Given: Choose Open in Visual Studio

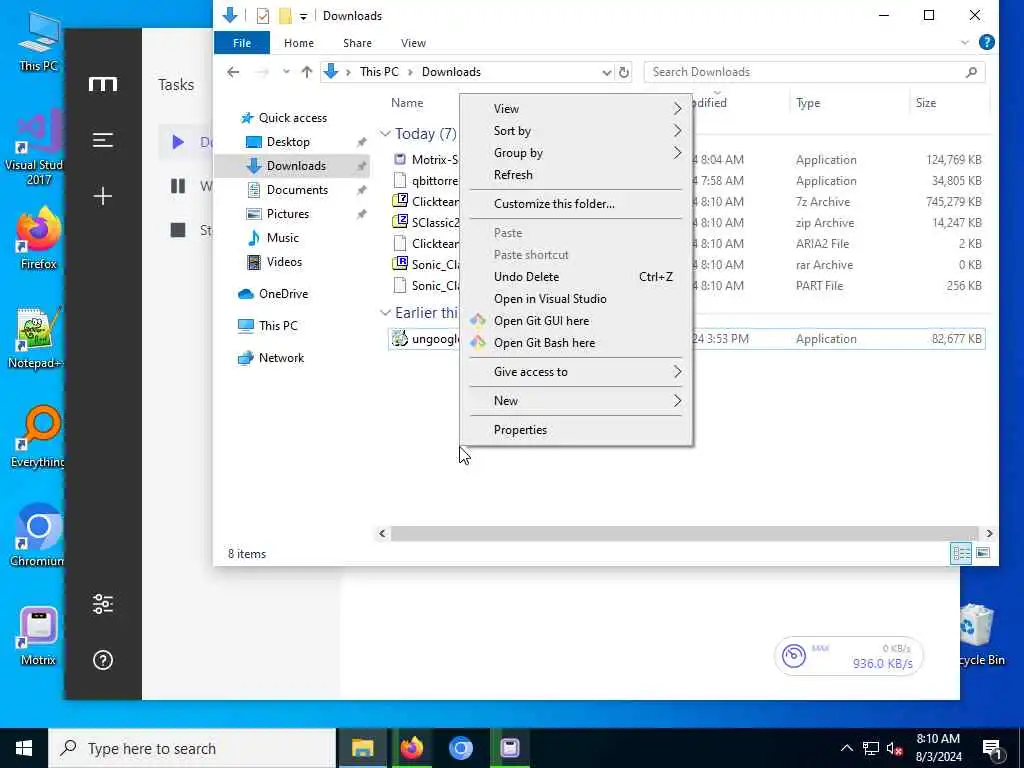Looking at the screenshot, I should coord(576,299).
